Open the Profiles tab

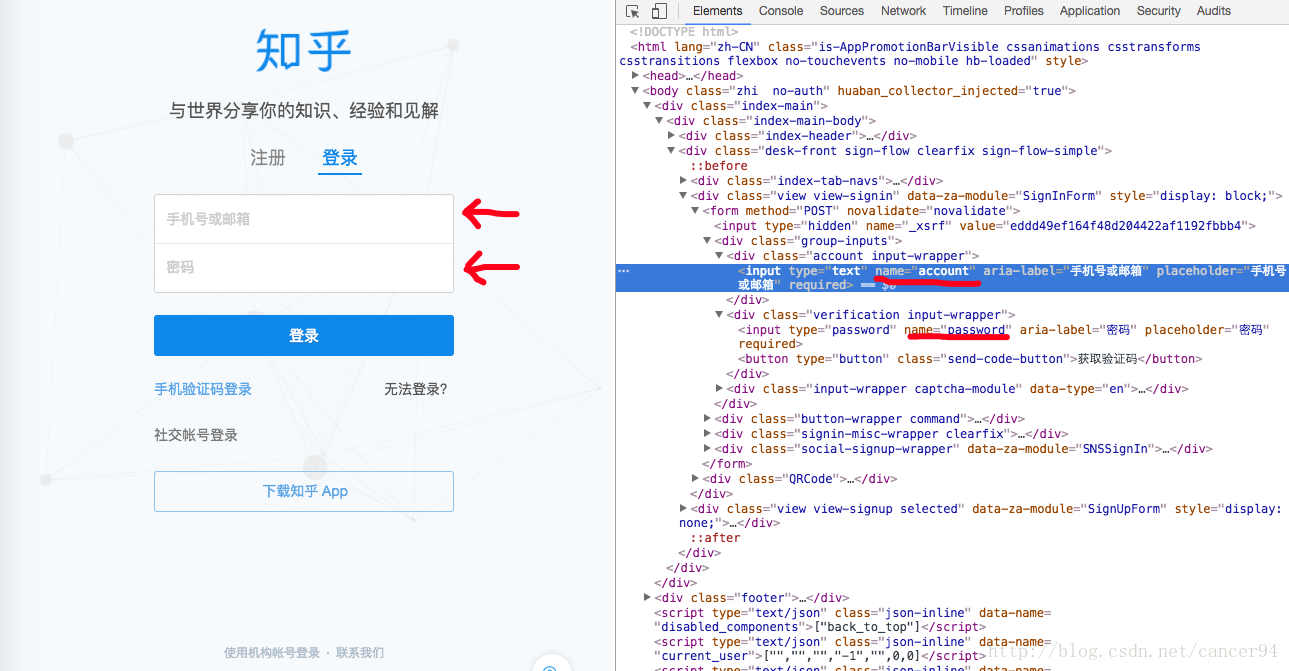(1024, 11)
